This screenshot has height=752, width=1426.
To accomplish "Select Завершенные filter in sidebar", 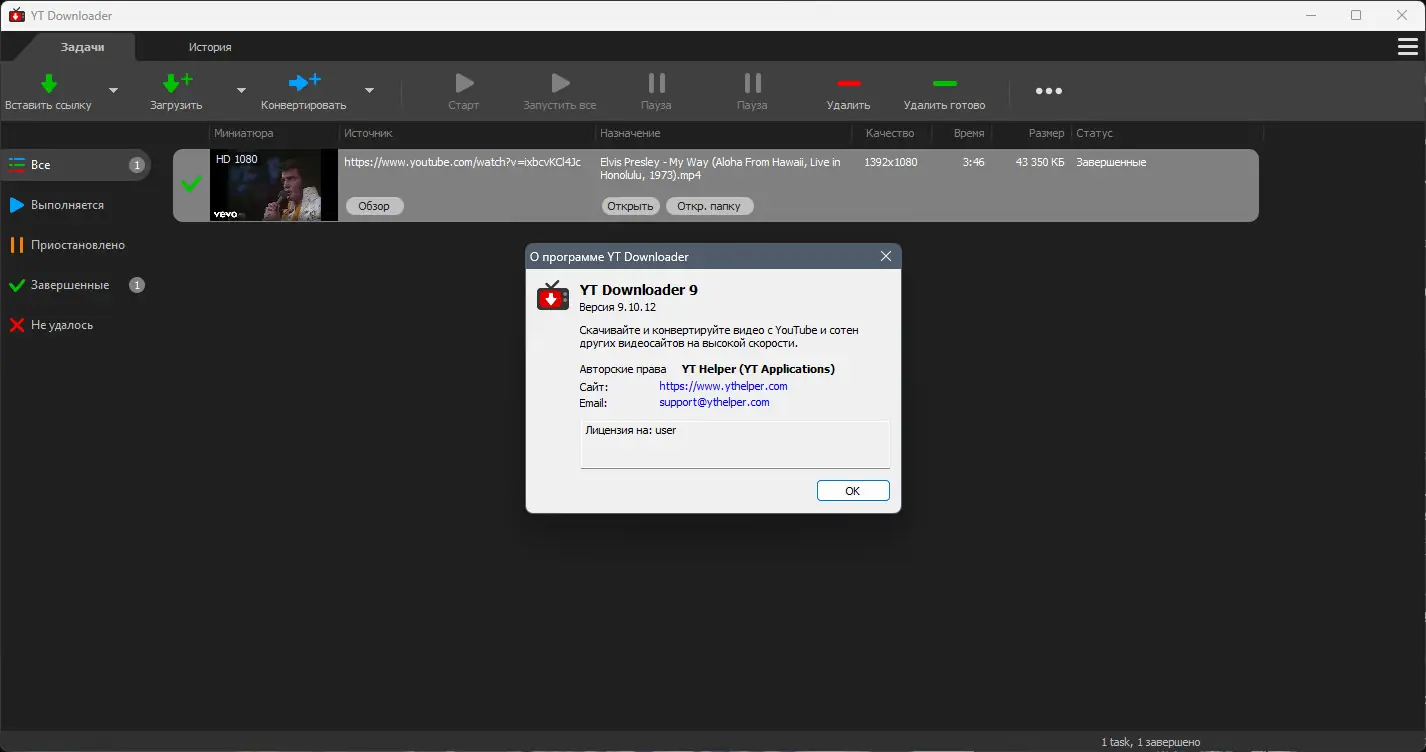I will (76, 285).
